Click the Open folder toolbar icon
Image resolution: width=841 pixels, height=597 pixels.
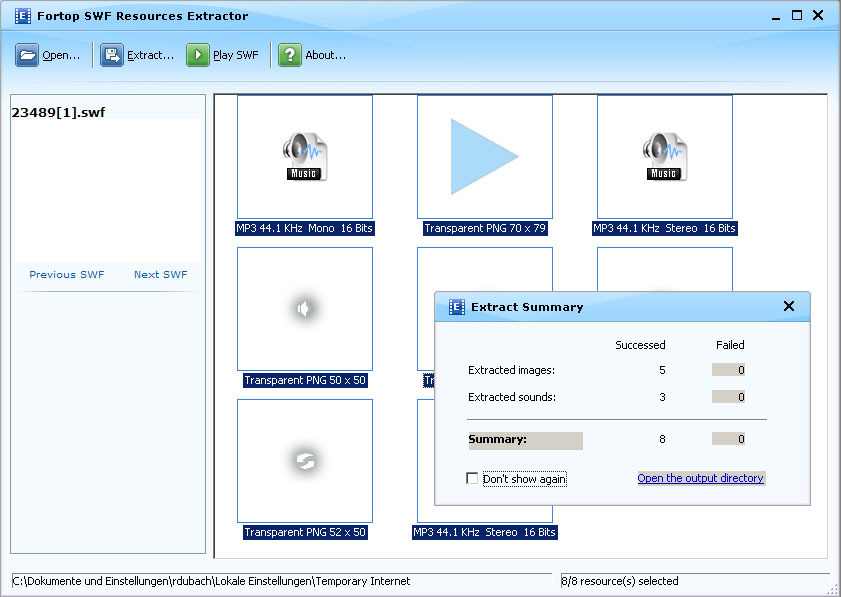[x=27, y=55]
